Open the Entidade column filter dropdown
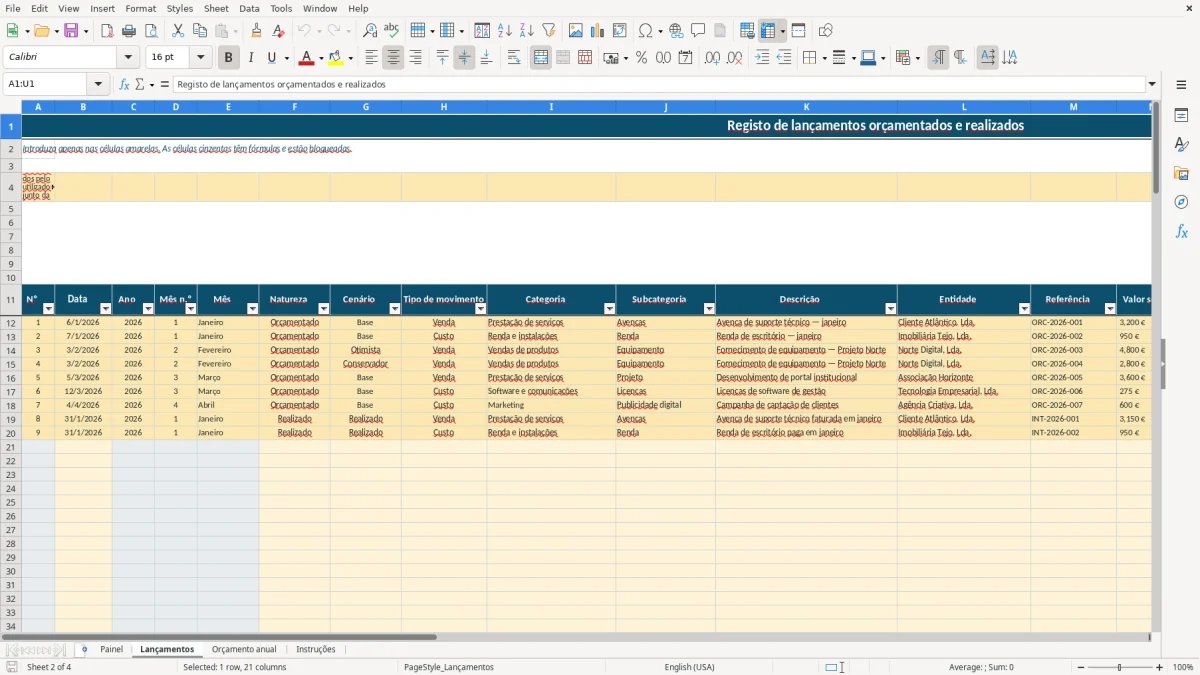This screenshot has width=1200, height=675. [1024, 309]
